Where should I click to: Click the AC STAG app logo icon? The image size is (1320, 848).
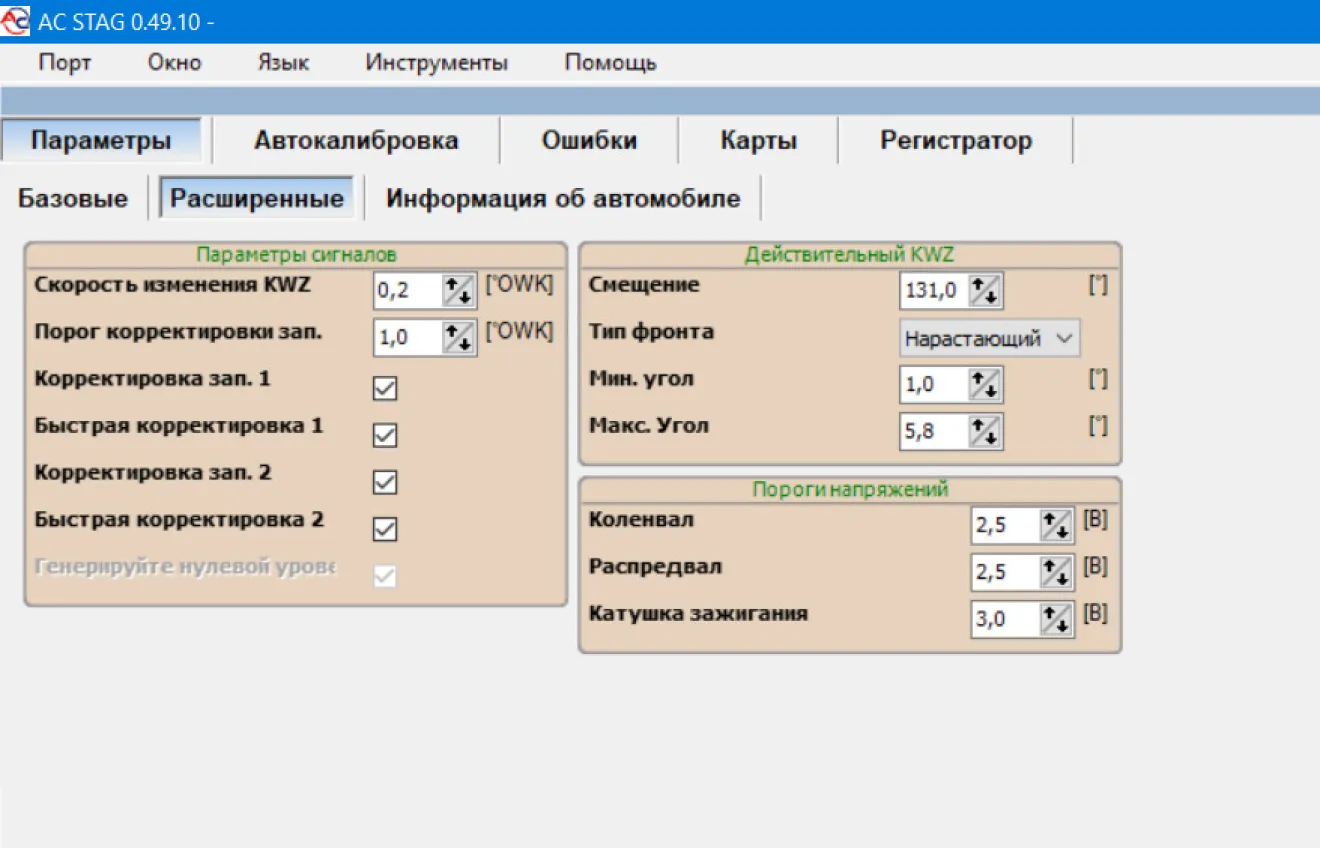[15, 21]
